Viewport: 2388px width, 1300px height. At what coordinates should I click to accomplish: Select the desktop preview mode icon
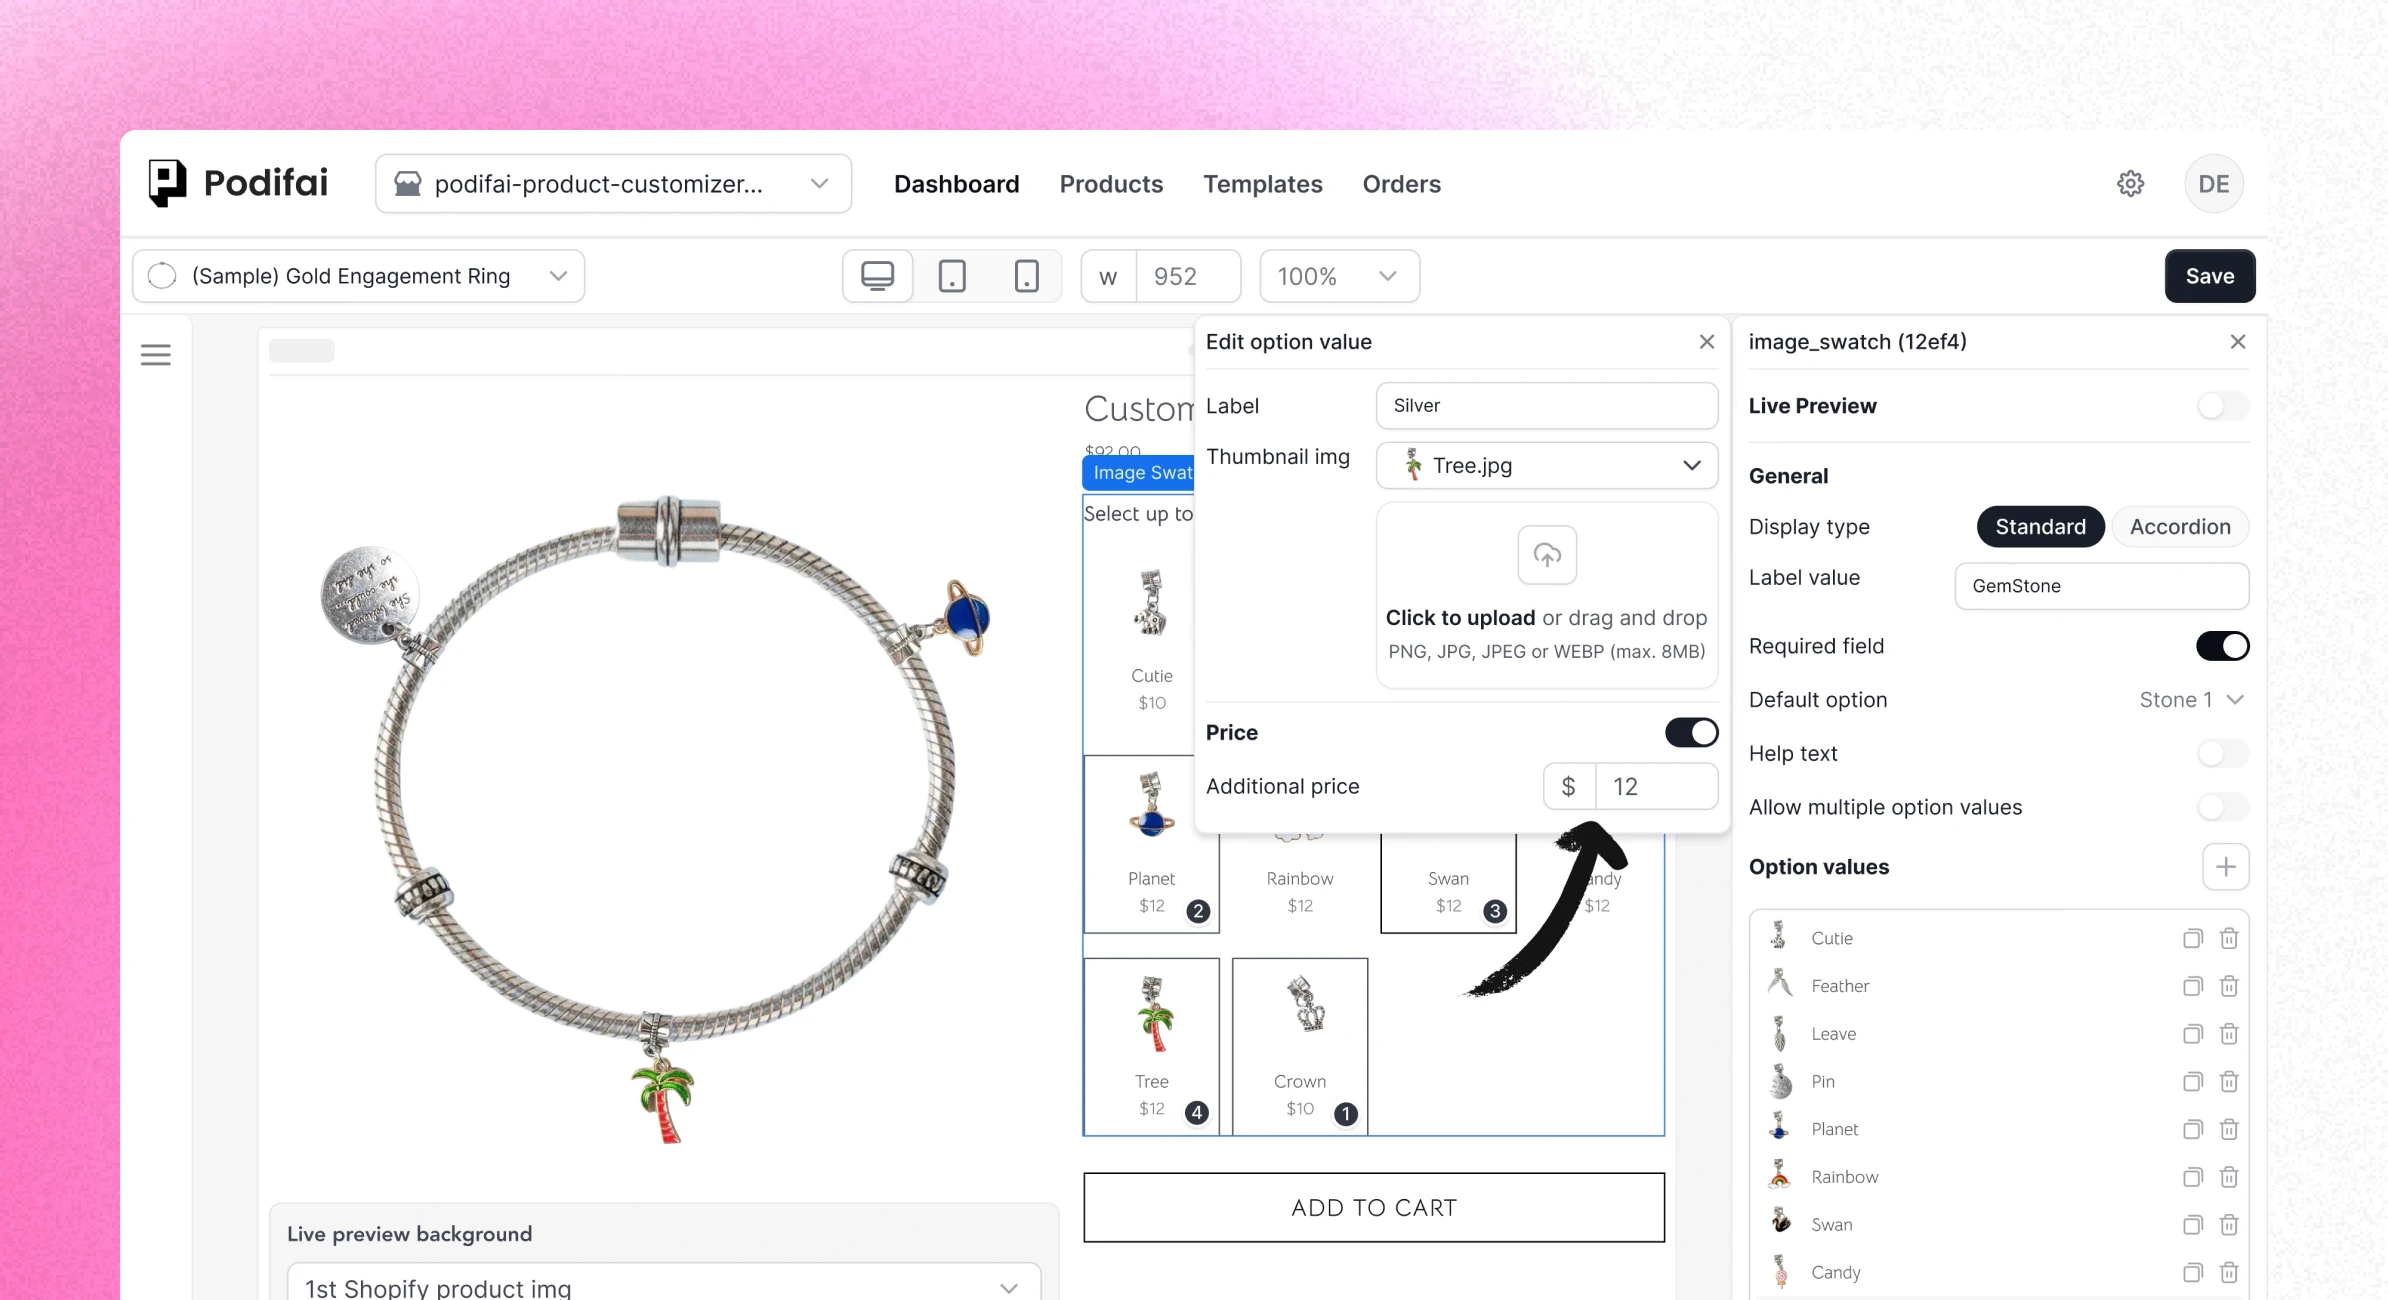(x=876, y=276)
